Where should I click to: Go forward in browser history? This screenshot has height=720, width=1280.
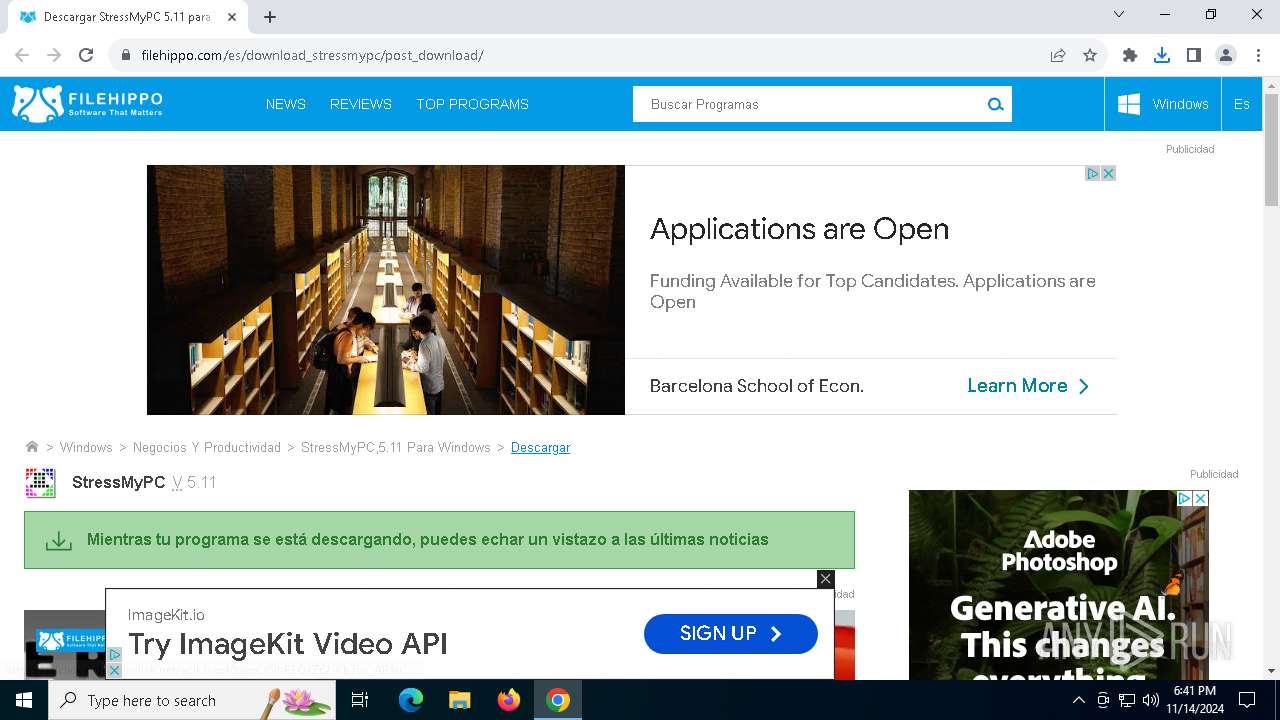tap(54, 55)
